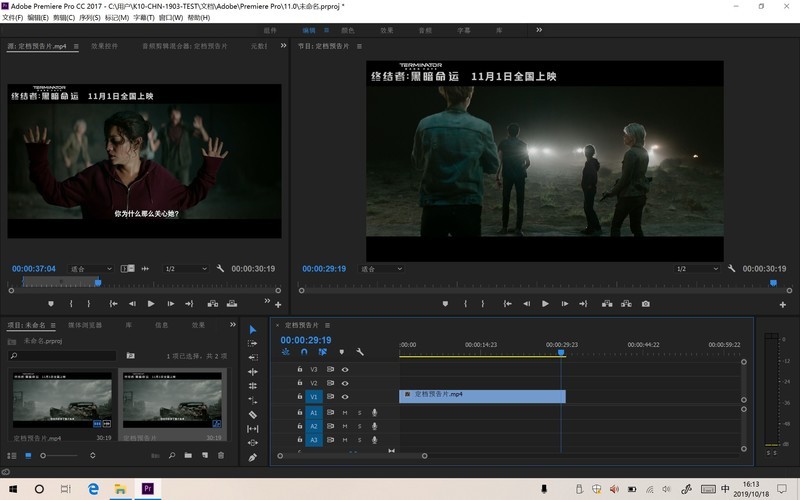
Task: Delete selected item with project panel trash icon
Action: pos(221,456)
